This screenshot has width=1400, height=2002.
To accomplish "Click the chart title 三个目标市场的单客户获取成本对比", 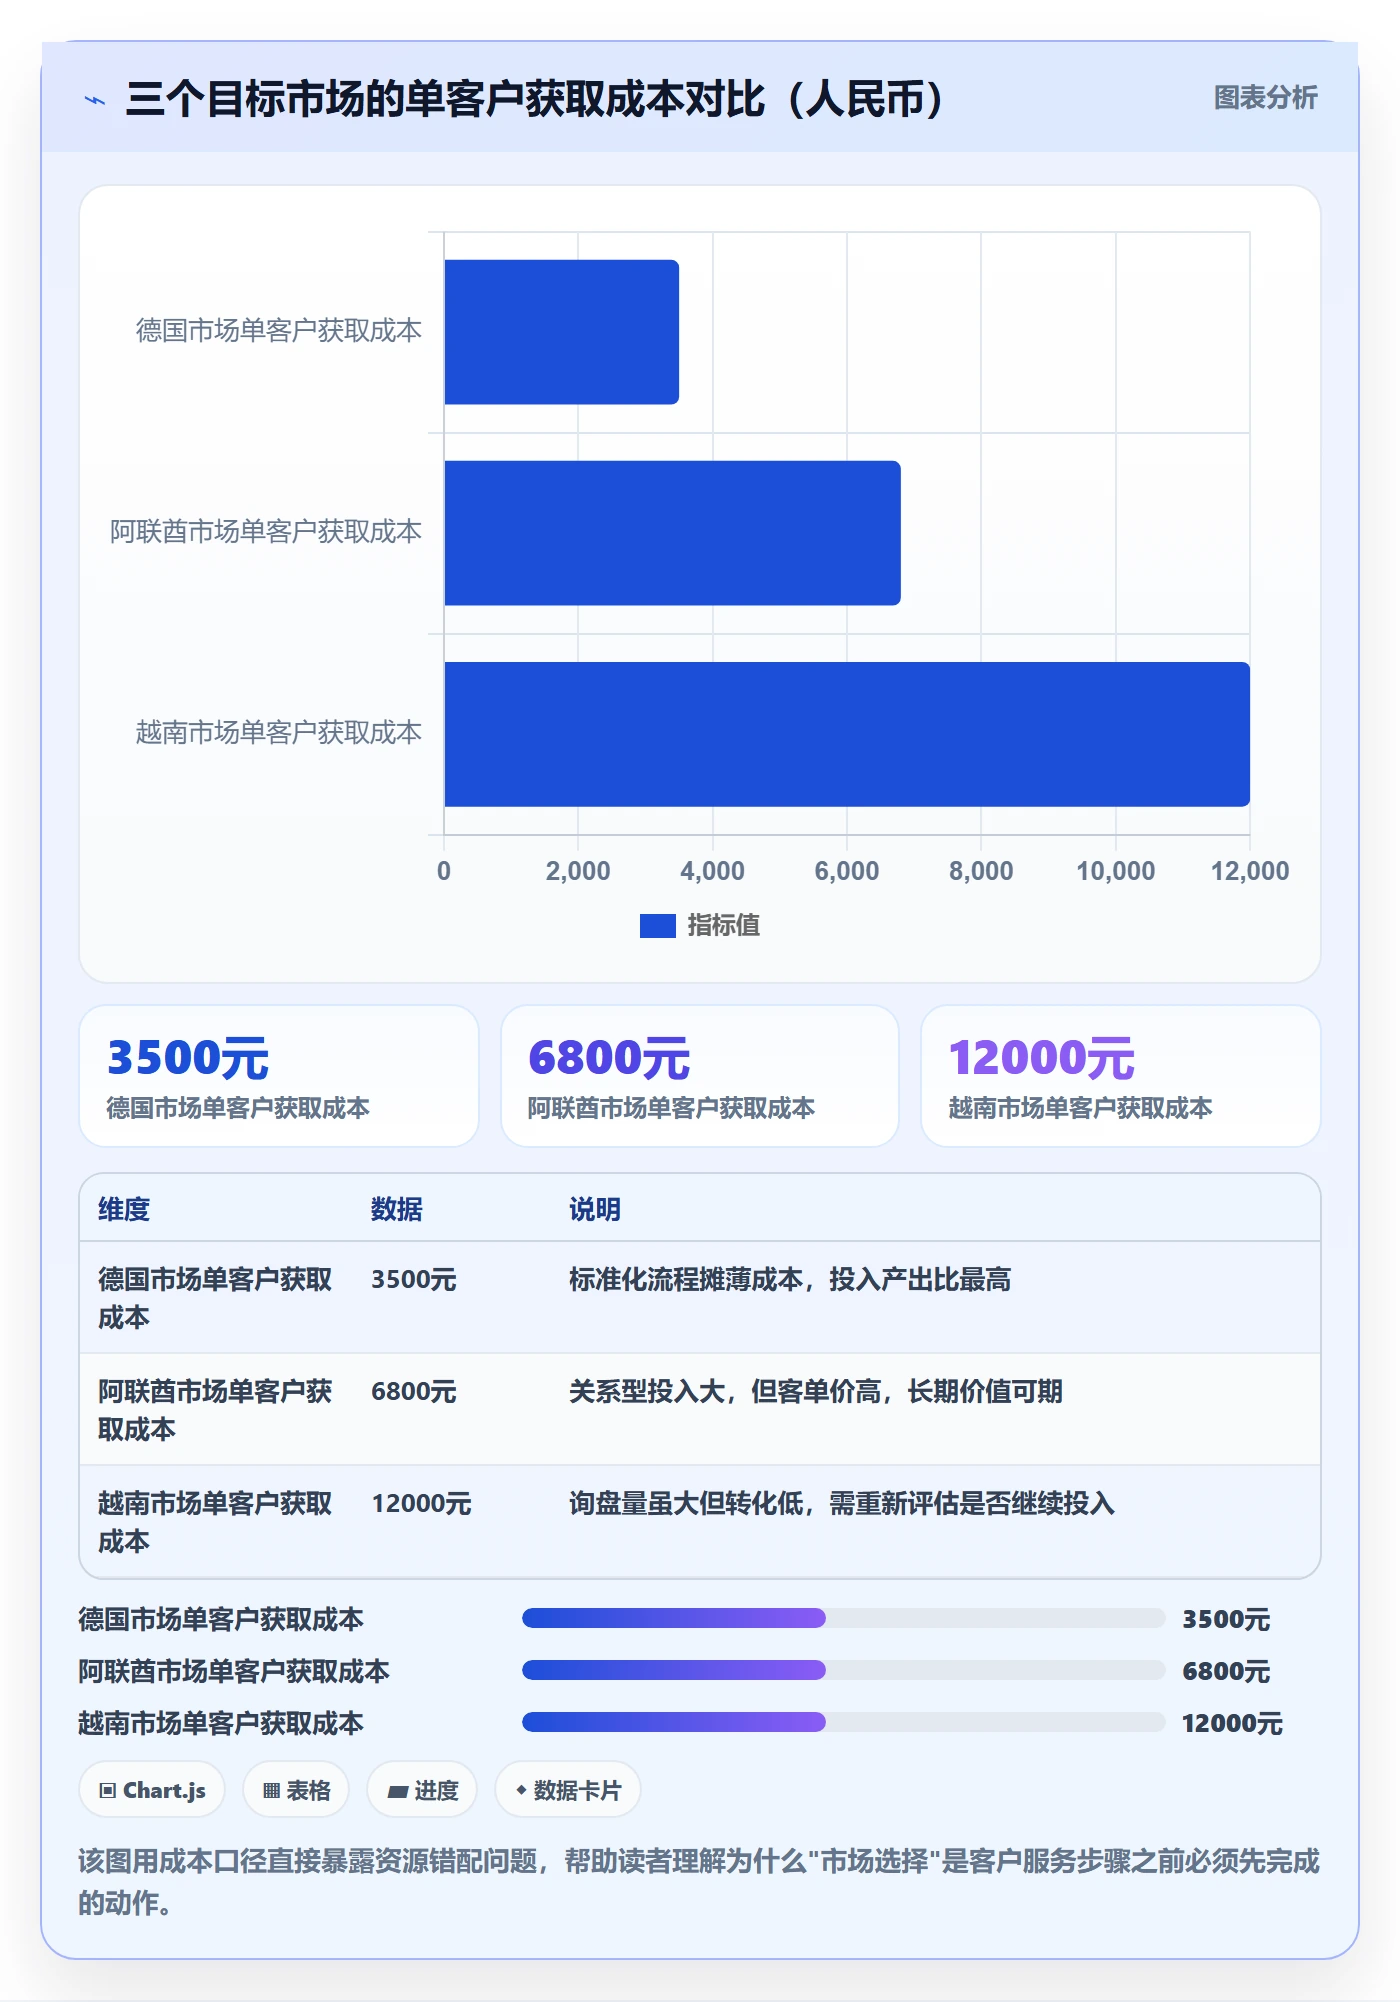I will [x=534, y=99].
